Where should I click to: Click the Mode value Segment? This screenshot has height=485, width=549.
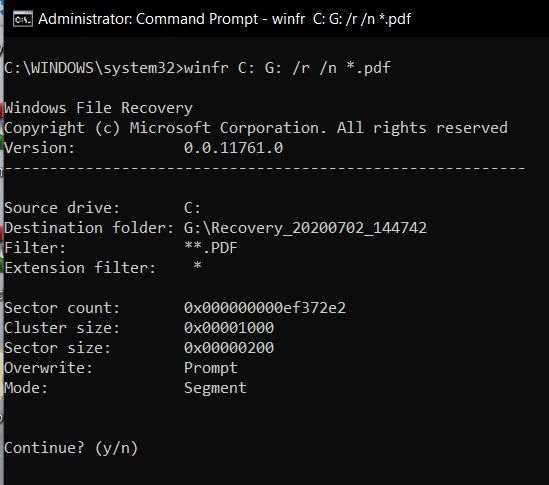[215, 388]
